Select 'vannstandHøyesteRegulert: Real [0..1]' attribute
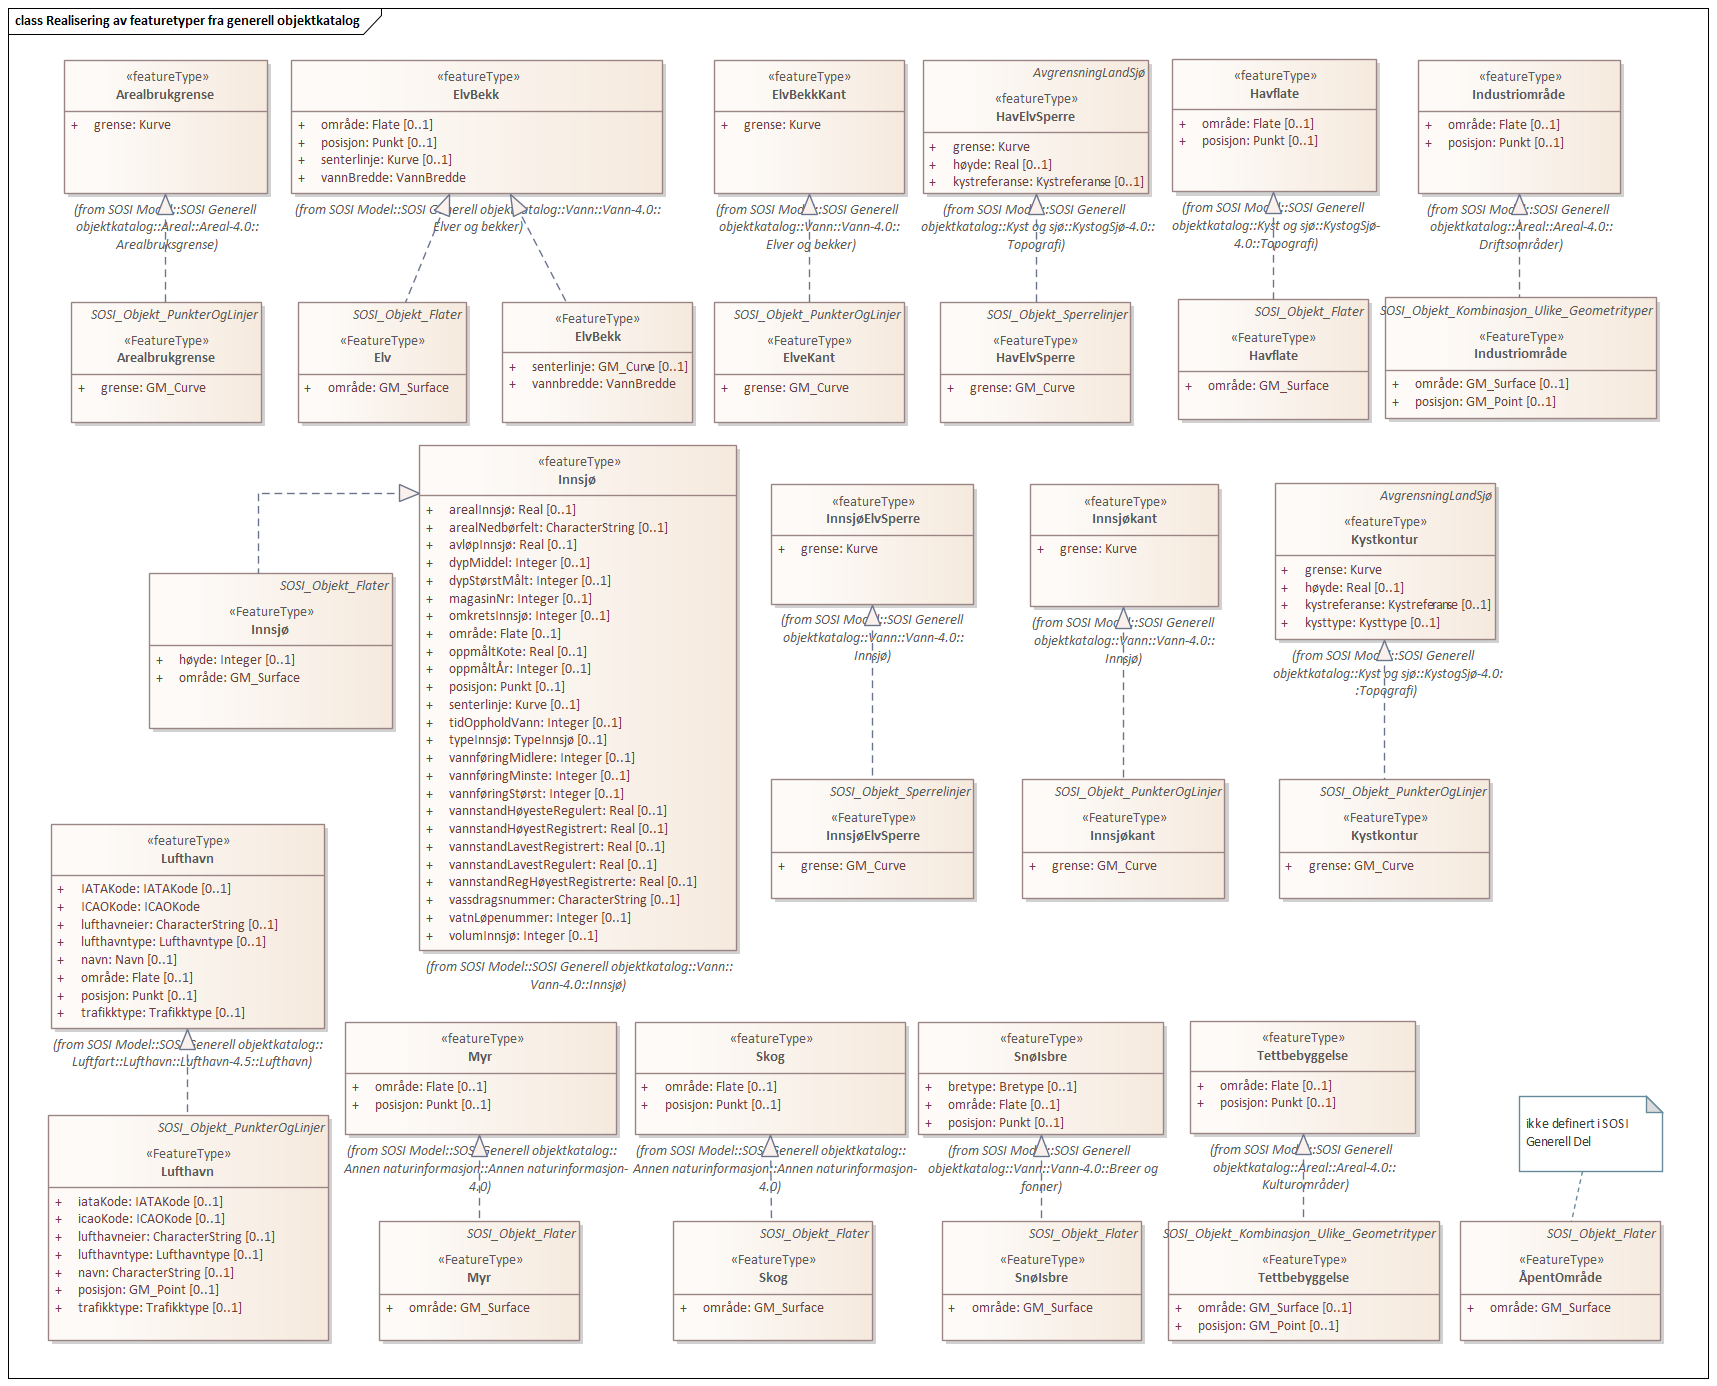Screen dimensions: 1717x1386 557,810
